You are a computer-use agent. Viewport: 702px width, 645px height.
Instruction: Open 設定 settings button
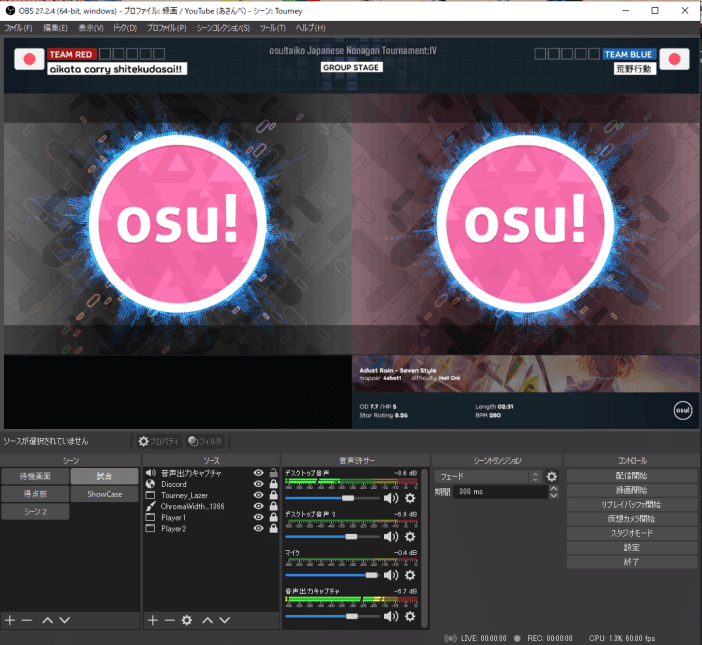point(631,547)
